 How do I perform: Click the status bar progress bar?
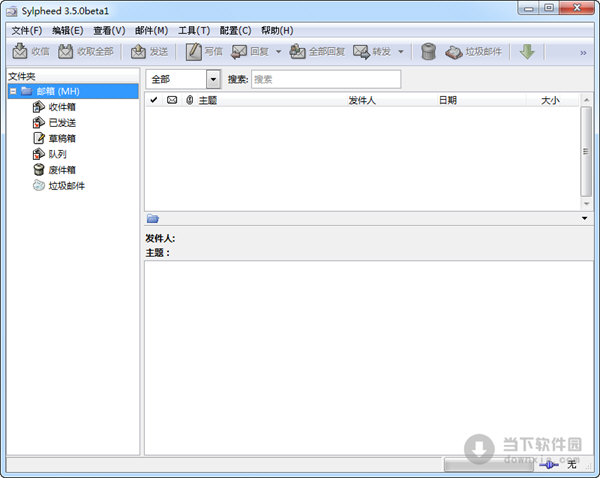(489, 465)
